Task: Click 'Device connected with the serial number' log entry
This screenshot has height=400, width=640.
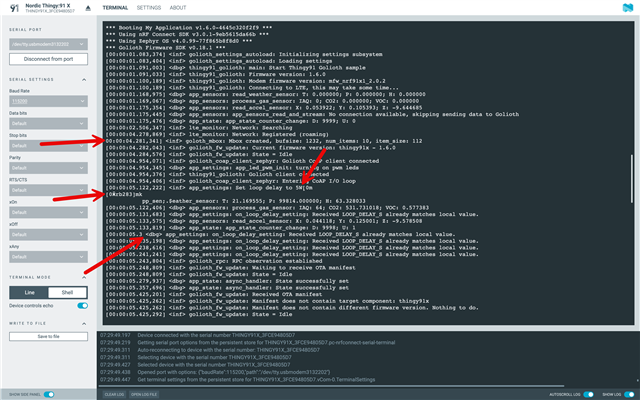Action: pyautogui.click(x=198, y=335)
